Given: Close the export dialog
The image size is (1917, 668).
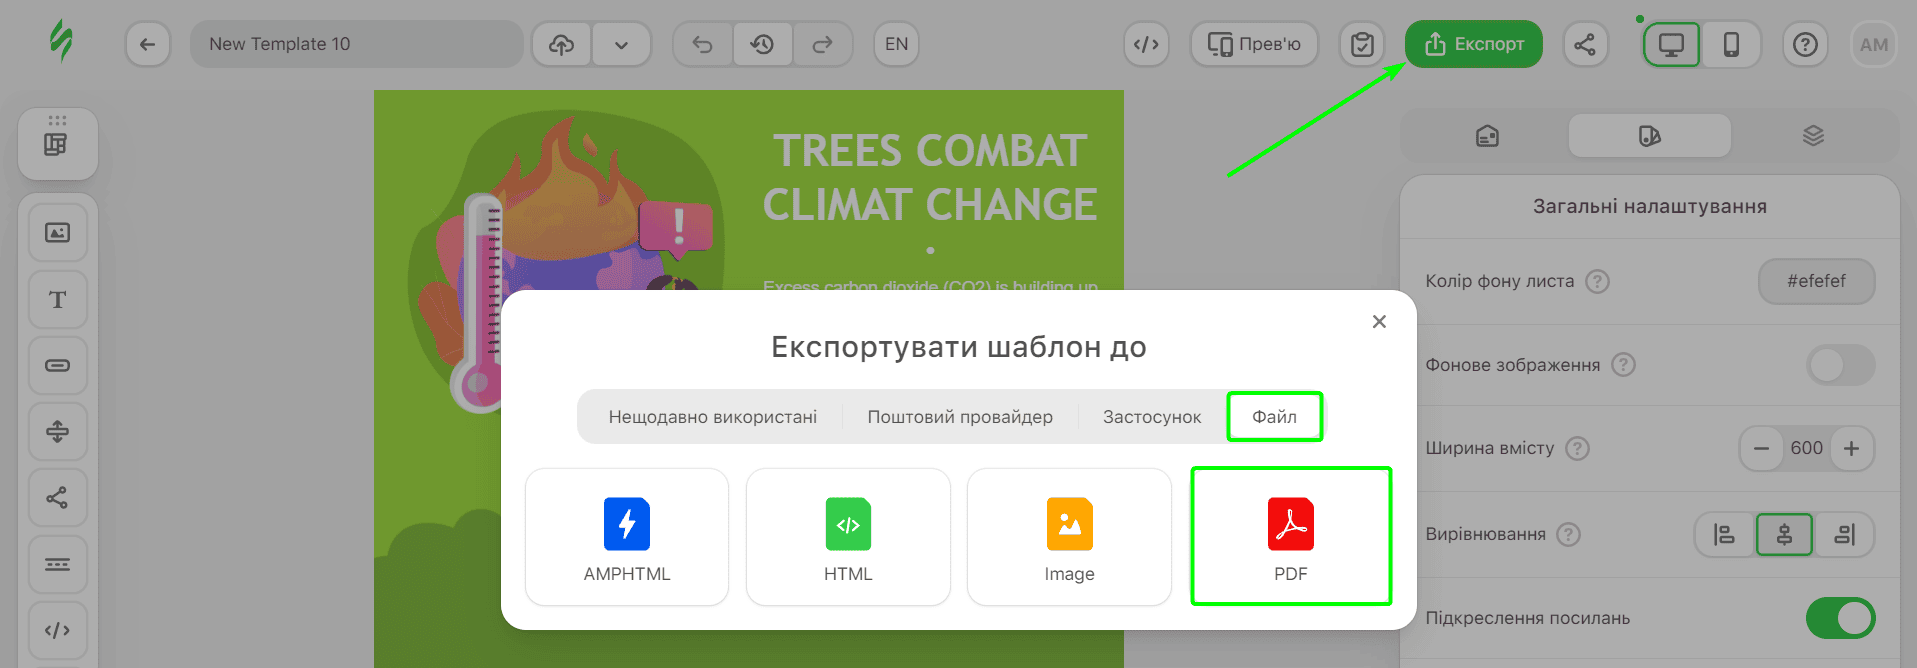Looking at the screenshot, I should point(1379,321).
